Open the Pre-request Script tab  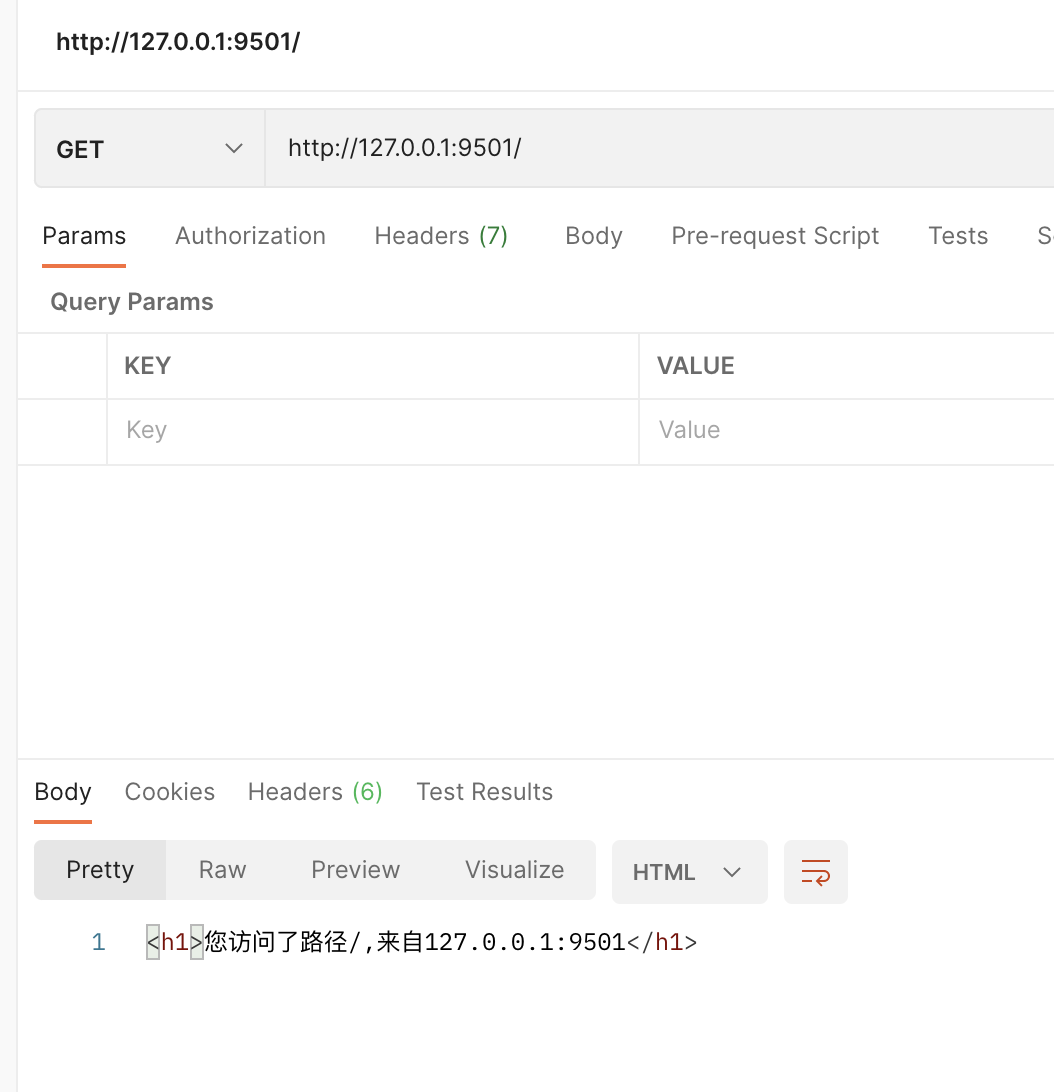click(775, 236)
